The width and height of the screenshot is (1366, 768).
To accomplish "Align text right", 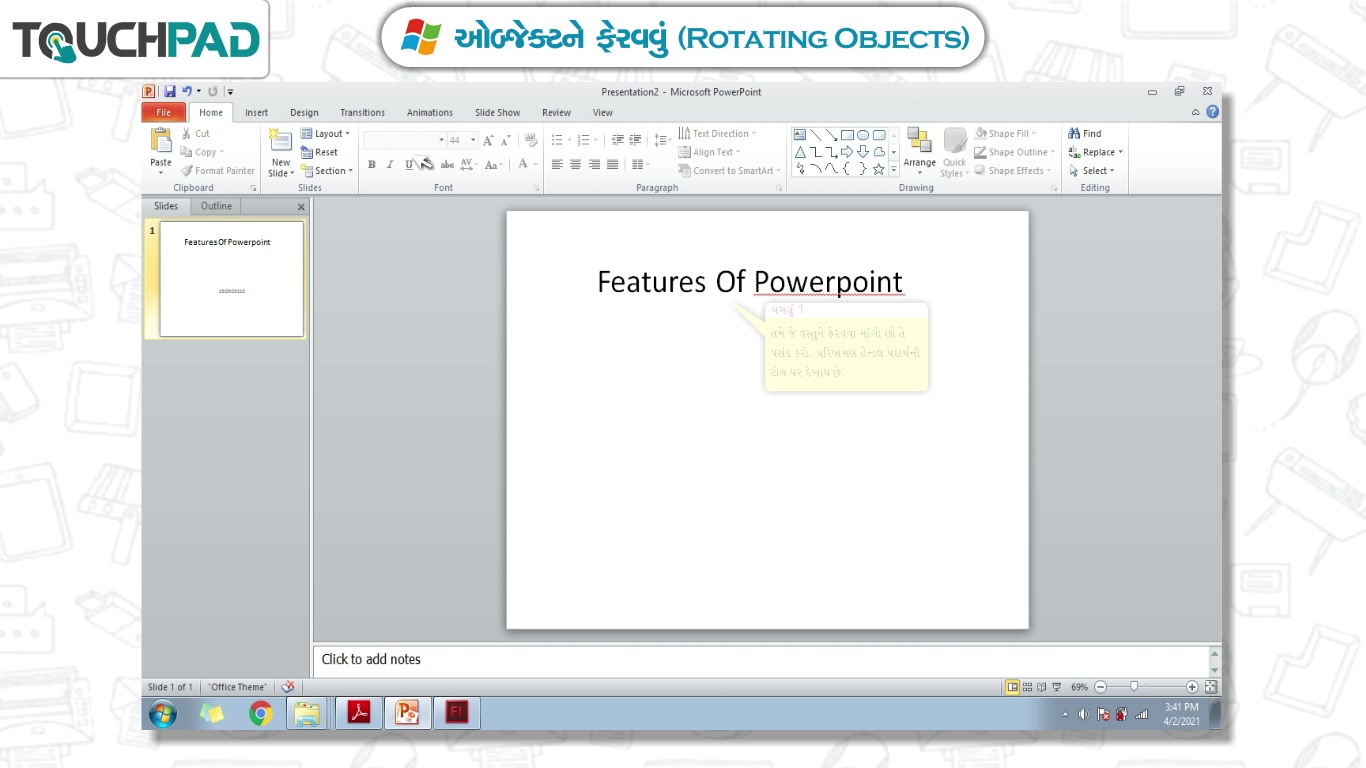I will pos(594,165).
